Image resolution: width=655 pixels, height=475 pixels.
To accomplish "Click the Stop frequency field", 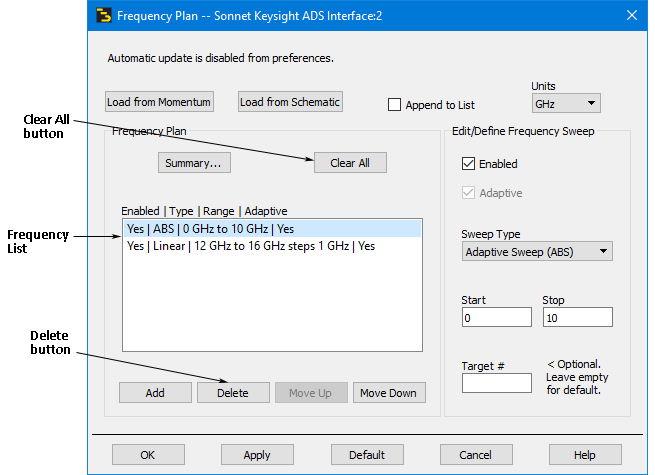I will click(x=577, y=318).
